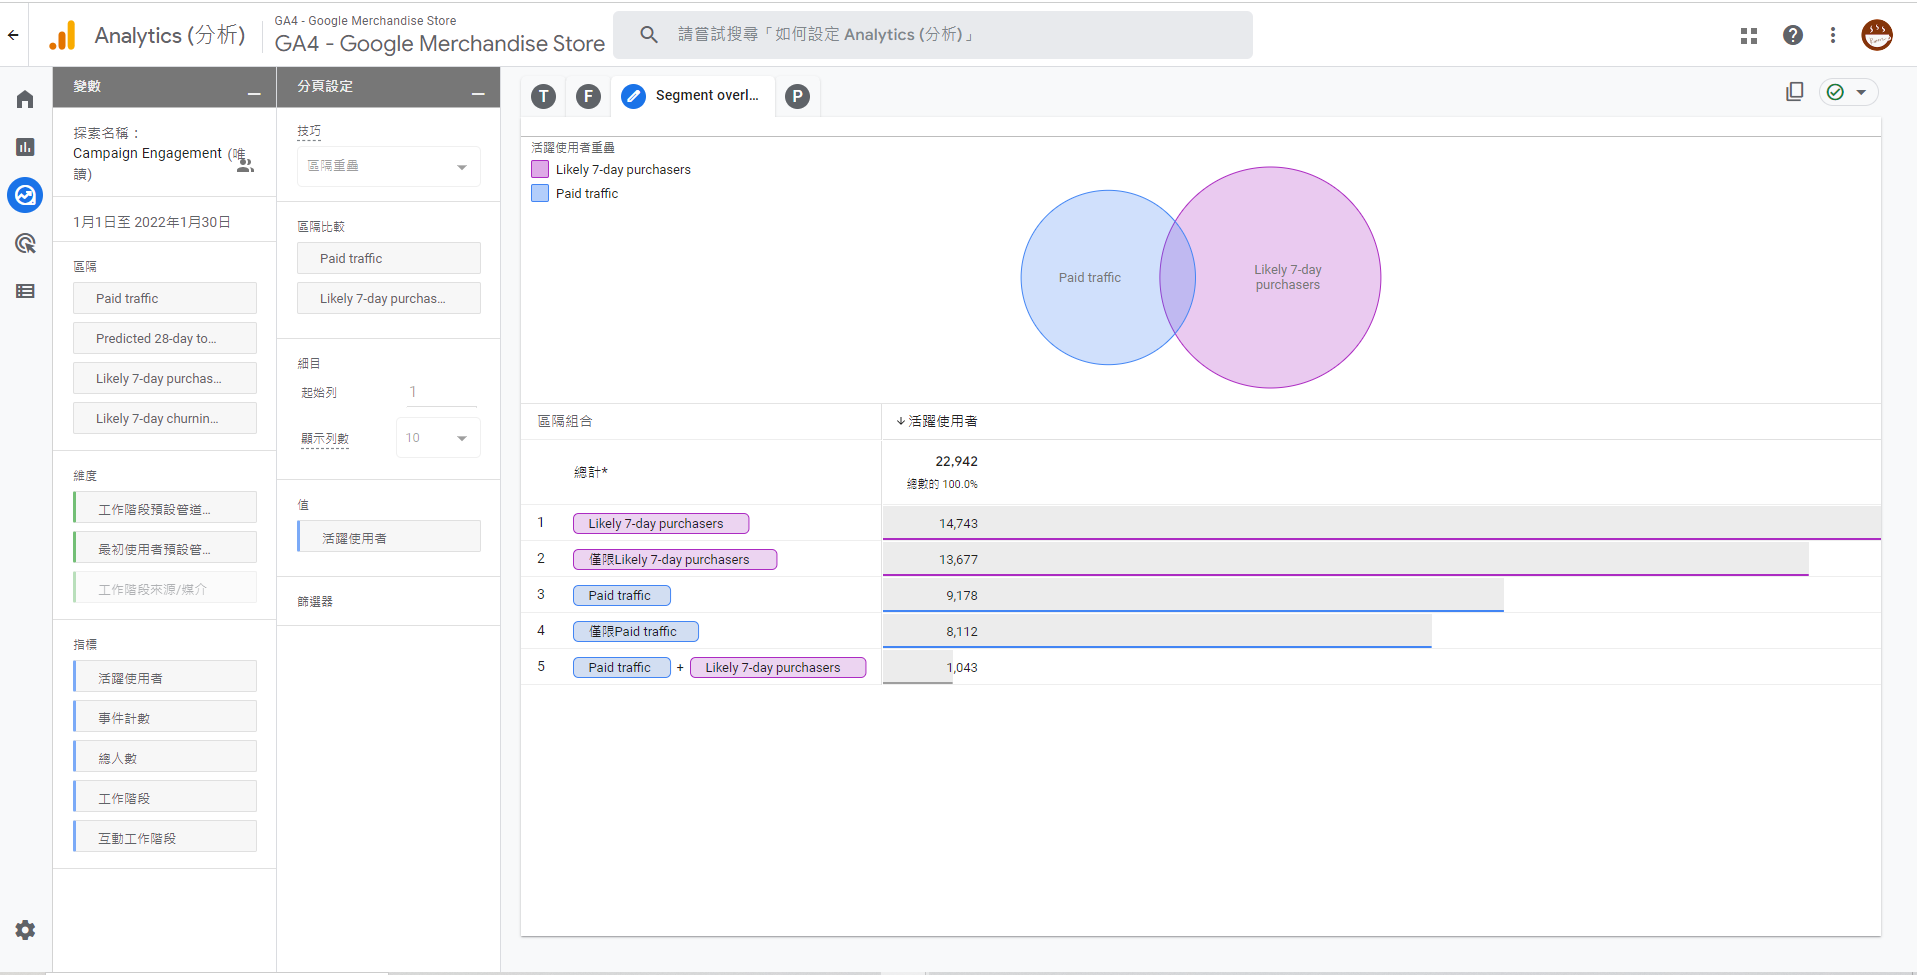Click the duplicate exploration copy icon
The height and width of the screenshot is (975, 1917).
tap(1794, 92)
